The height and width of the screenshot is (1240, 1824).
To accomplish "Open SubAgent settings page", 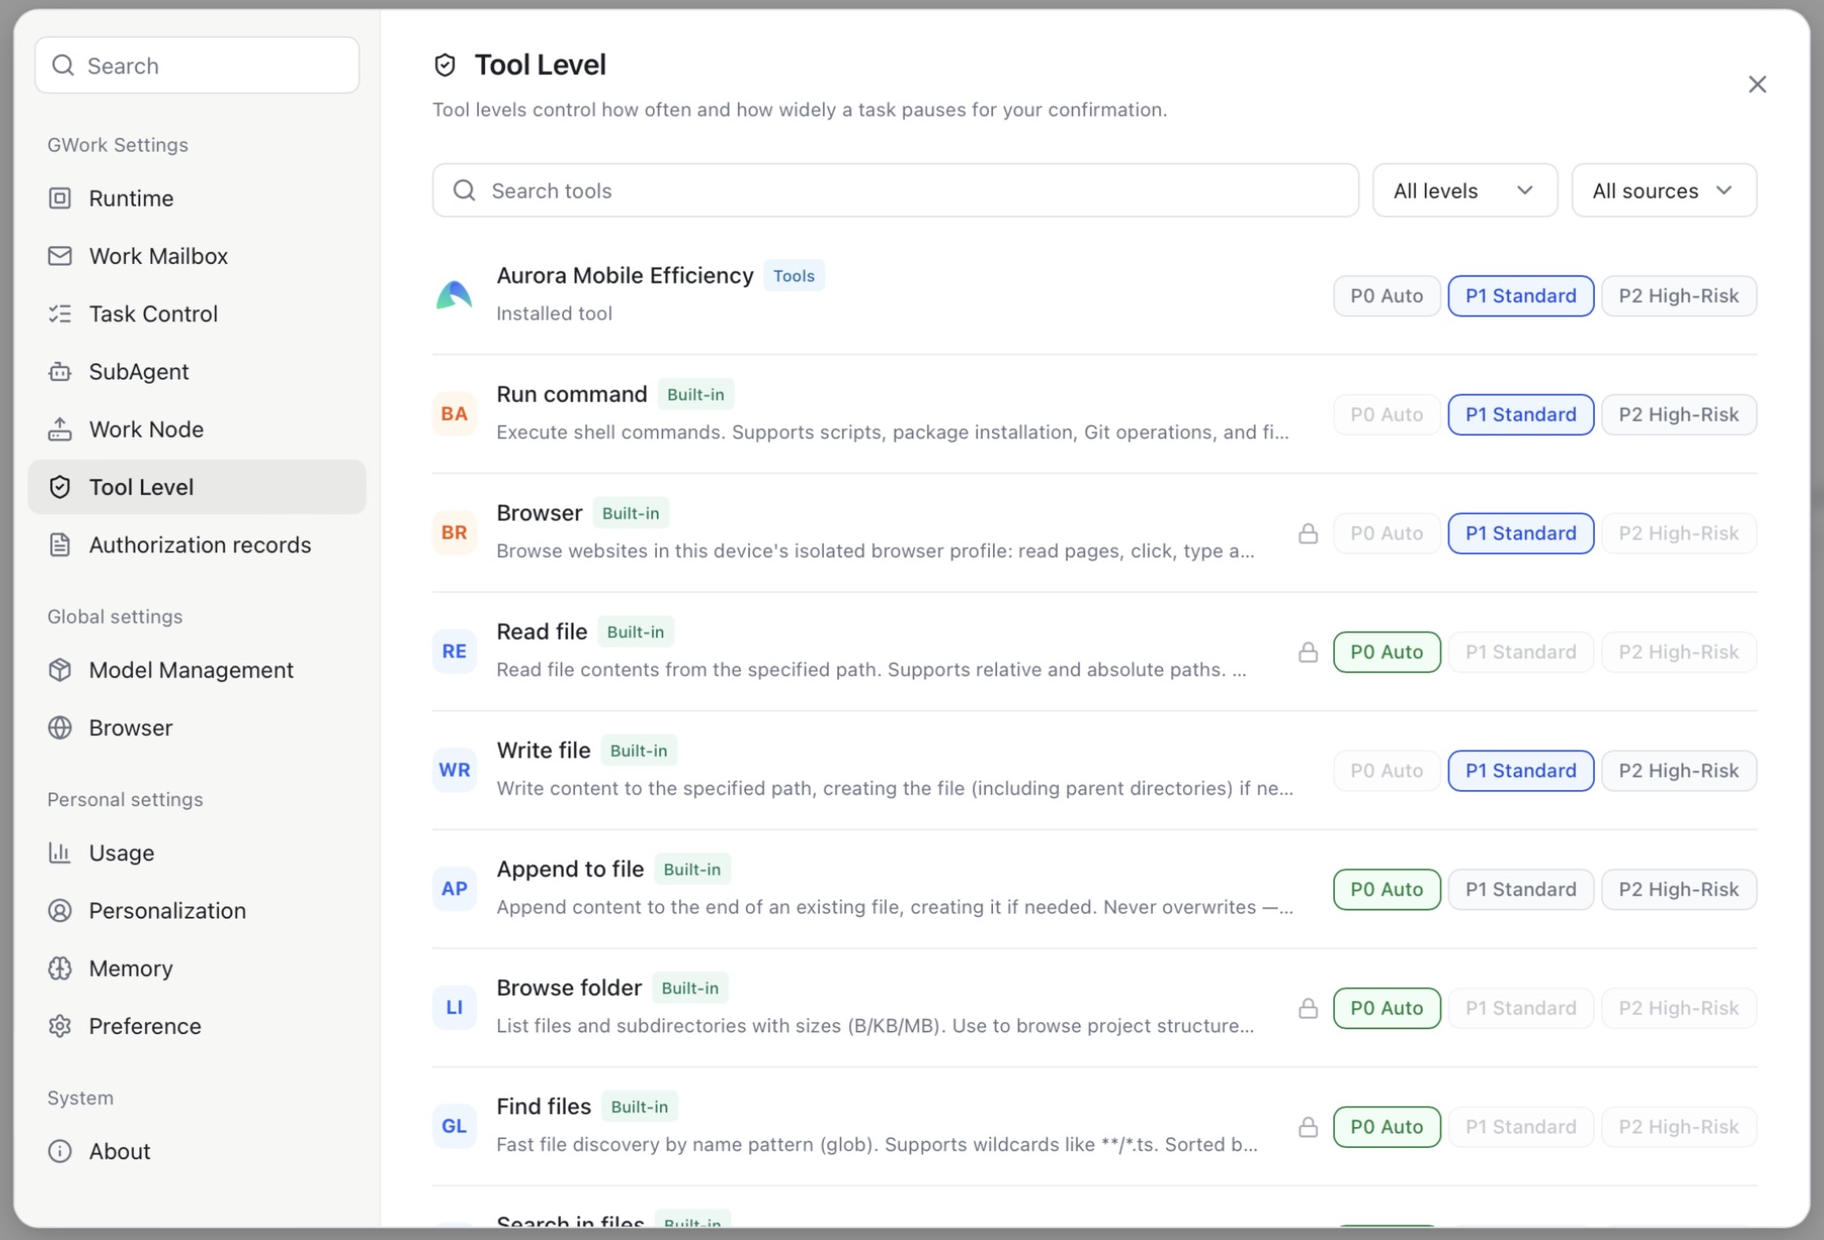I will point(197,371).
